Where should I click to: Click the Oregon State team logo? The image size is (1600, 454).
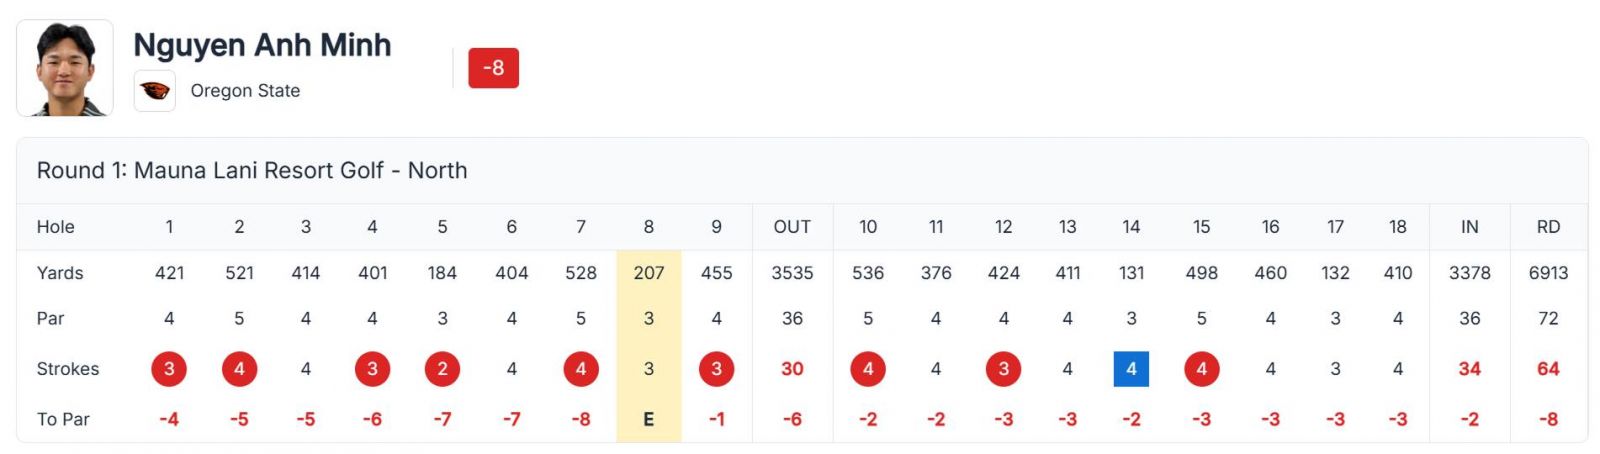pos(155,91)
